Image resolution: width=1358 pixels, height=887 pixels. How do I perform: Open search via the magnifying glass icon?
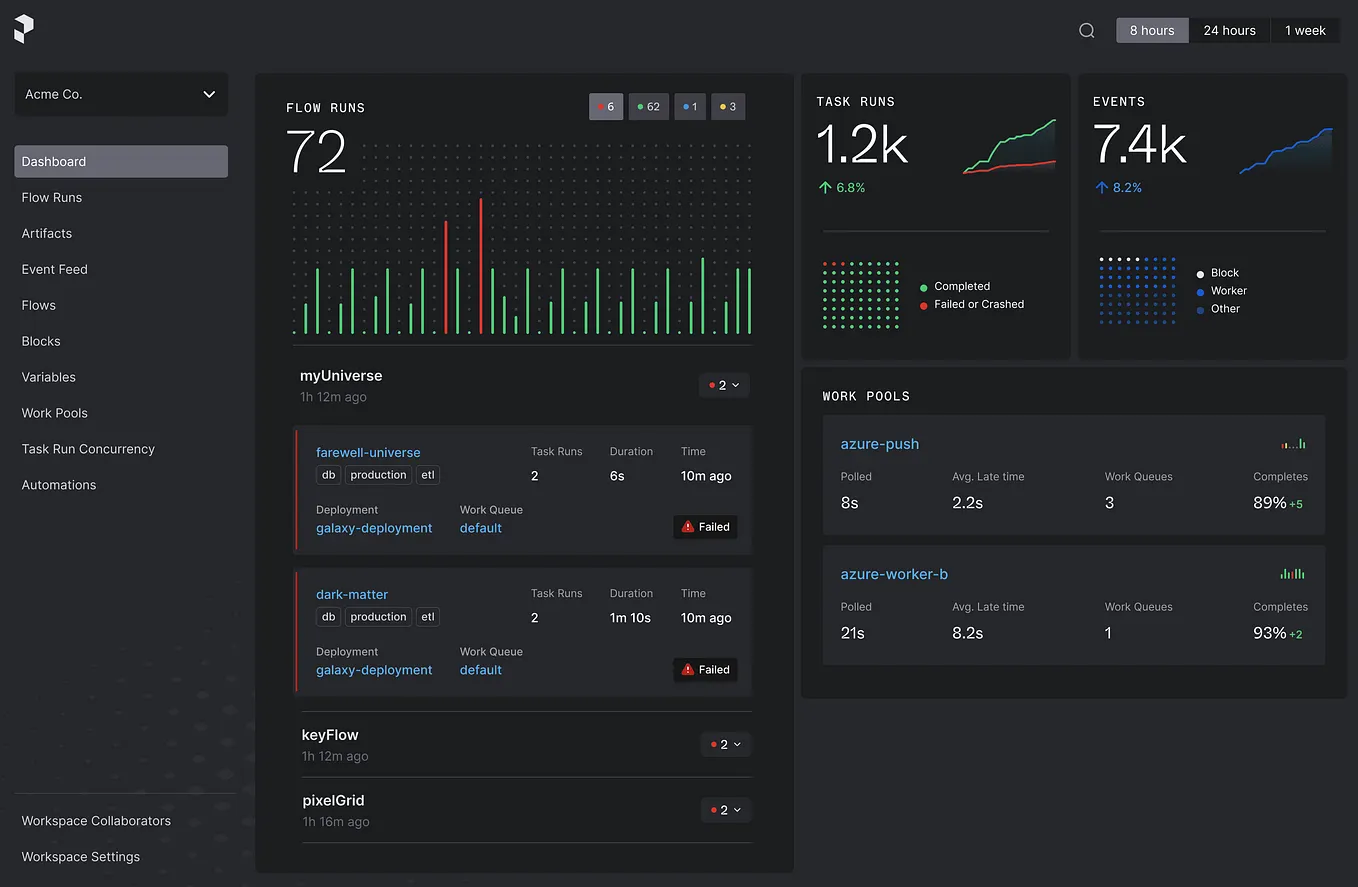pyautogui.click(x=1087, y=30)
